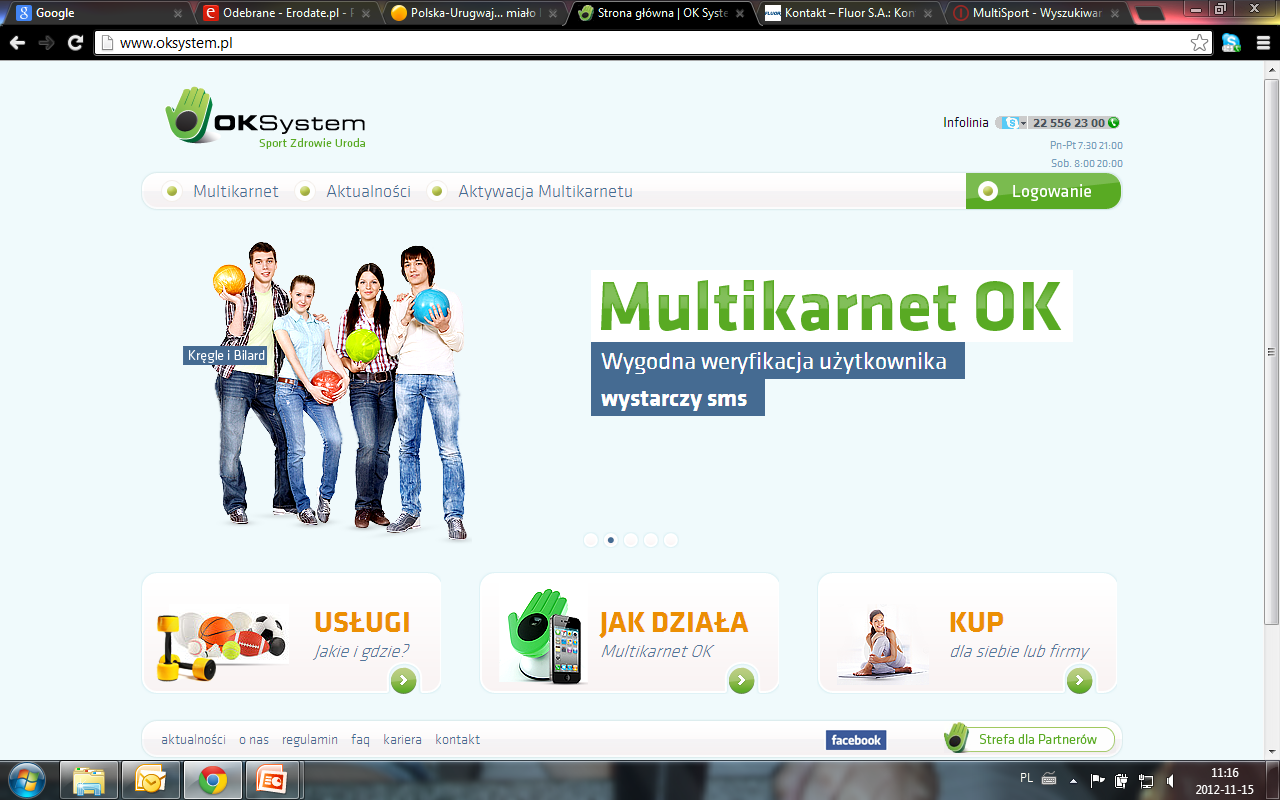Viewport: 1280px width, 800px height.
Task: Open the KUP heading link
Action: (x=976, y=621)
